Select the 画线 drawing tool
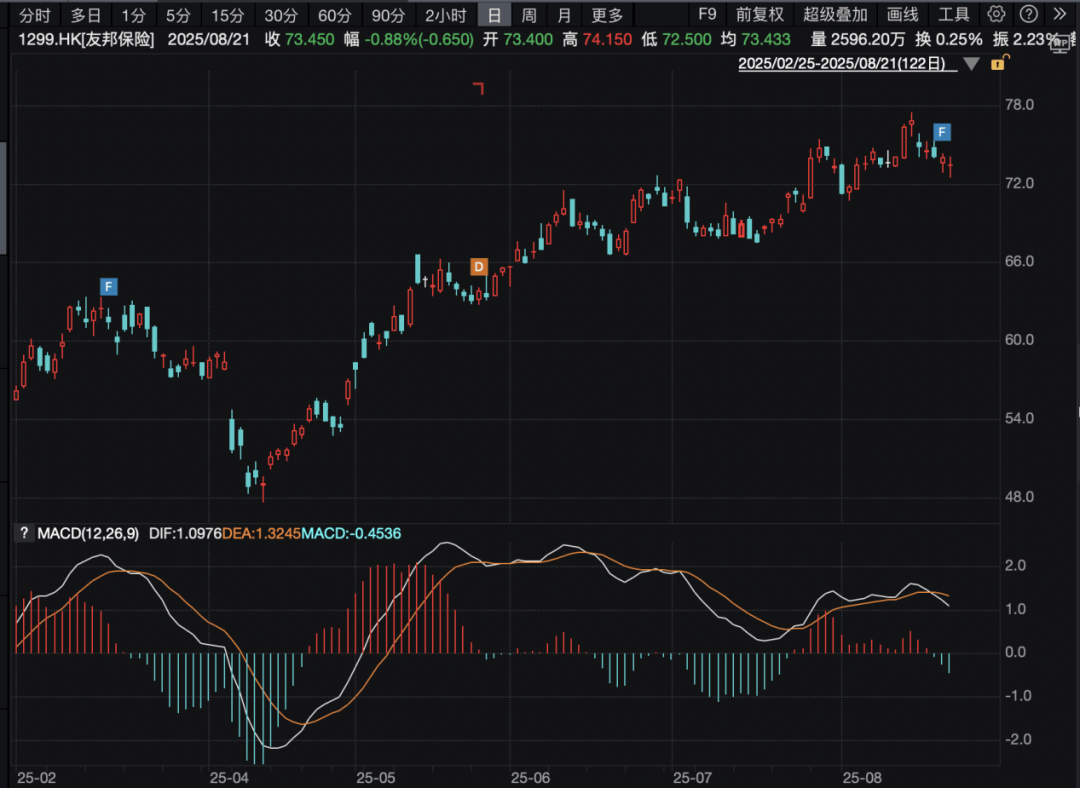The image size is (1080, 788). 902,14
